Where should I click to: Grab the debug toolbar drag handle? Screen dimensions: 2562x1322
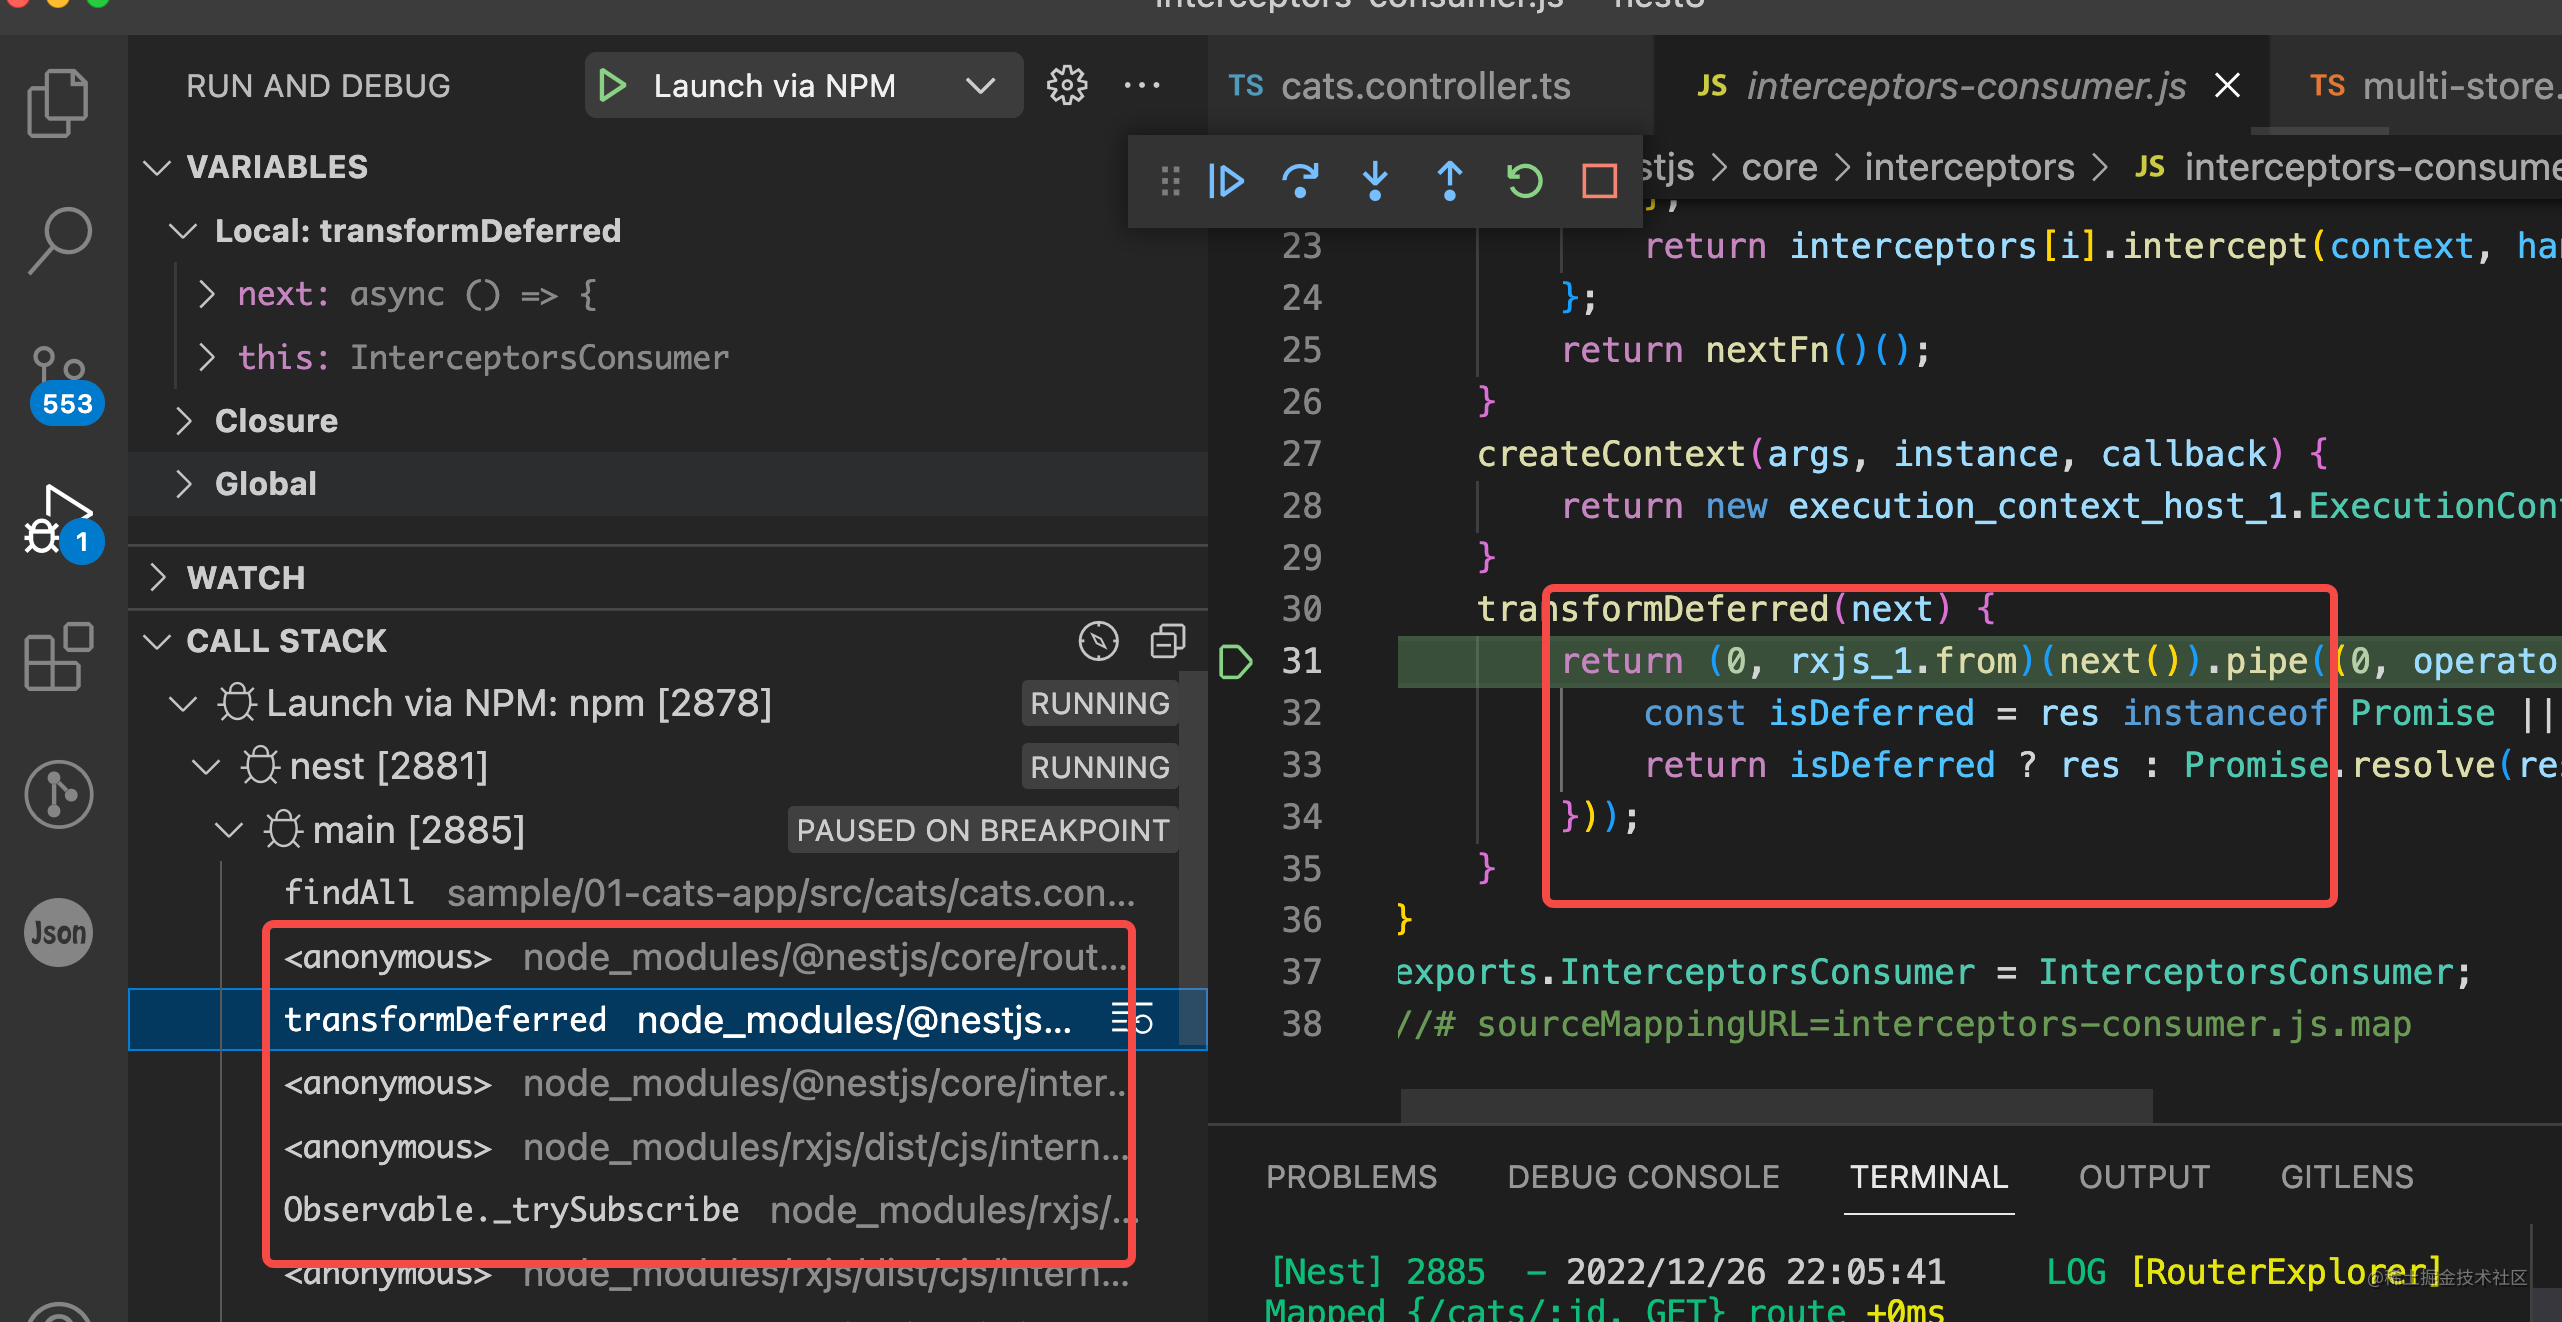[x=1170, y=181]
